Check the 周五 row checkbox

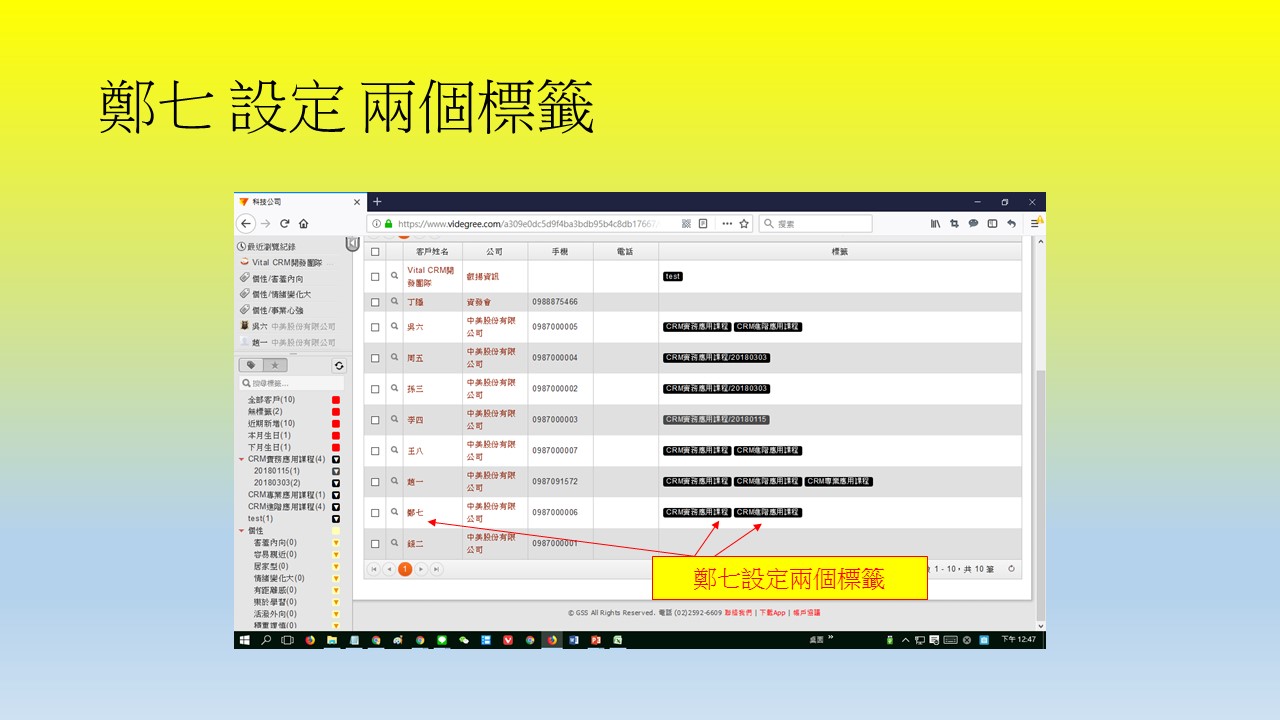pyautogui.click(x=375, y=358)
